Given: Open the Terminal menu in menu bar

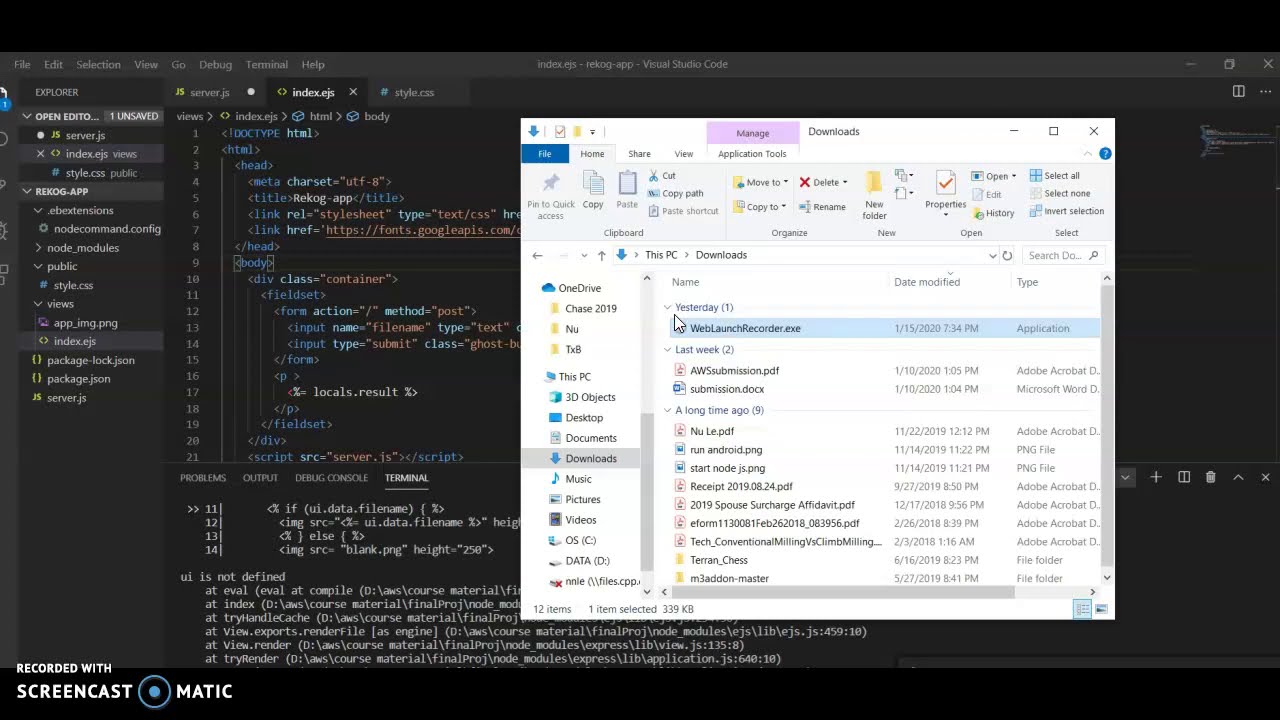Looking at the screenshot, I should pos(267,65).
